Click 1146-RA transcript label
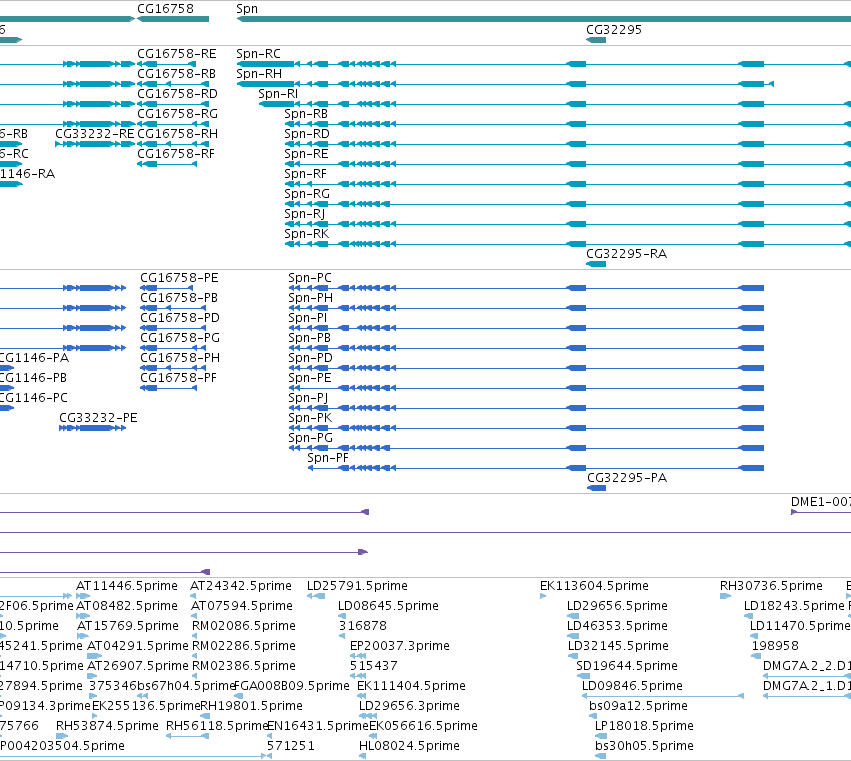 pos(27,174)
